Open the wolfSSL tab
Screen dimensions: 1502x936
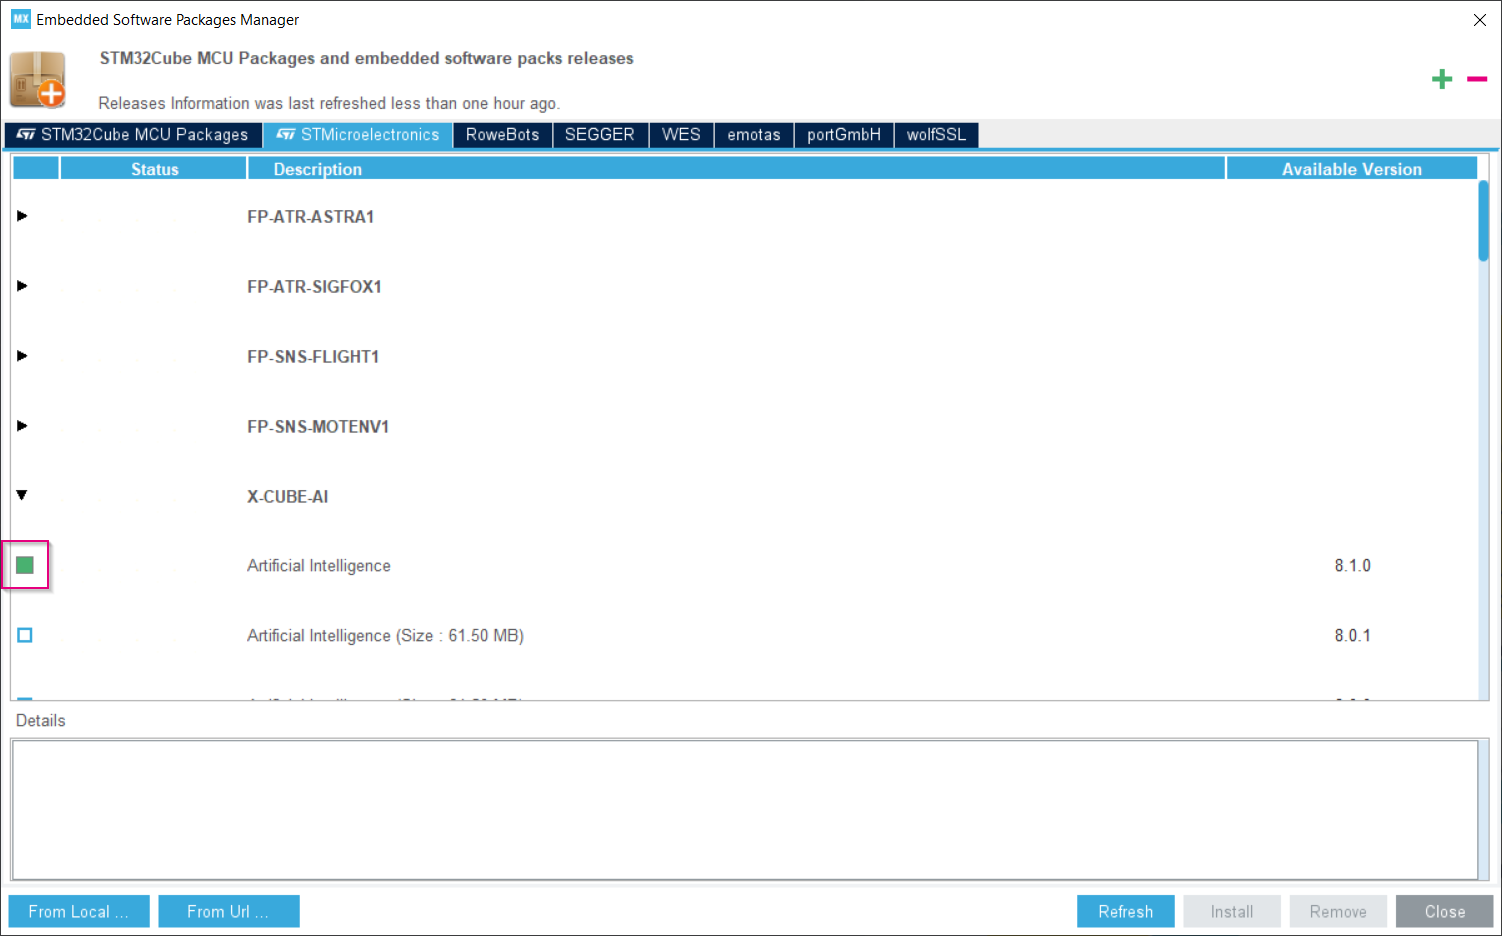pyautogui.click(x=936, y=134)
